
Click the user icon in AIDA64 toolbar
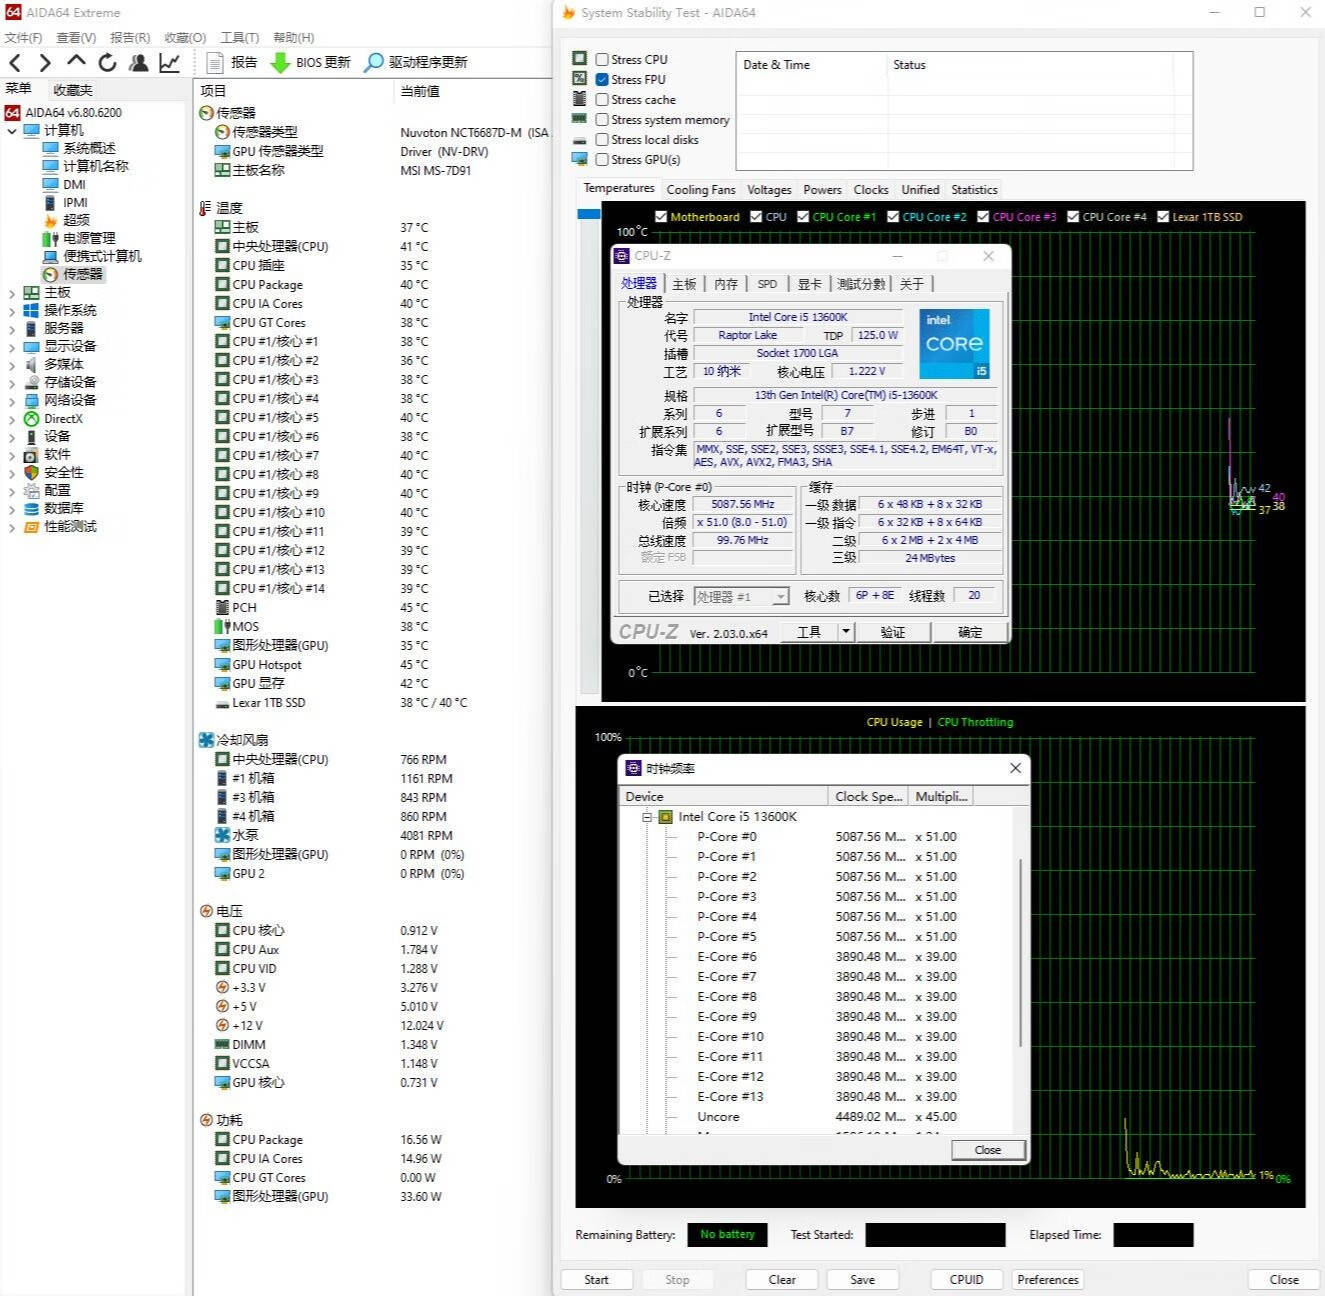pos(139,62)
